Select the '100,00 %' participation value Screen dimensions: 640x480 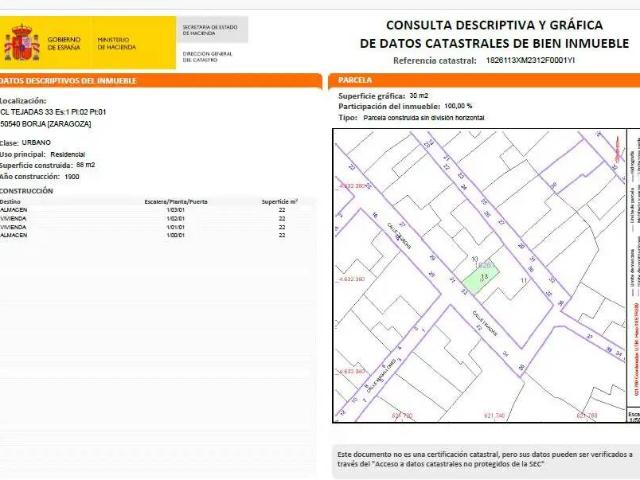coord(458,106)
